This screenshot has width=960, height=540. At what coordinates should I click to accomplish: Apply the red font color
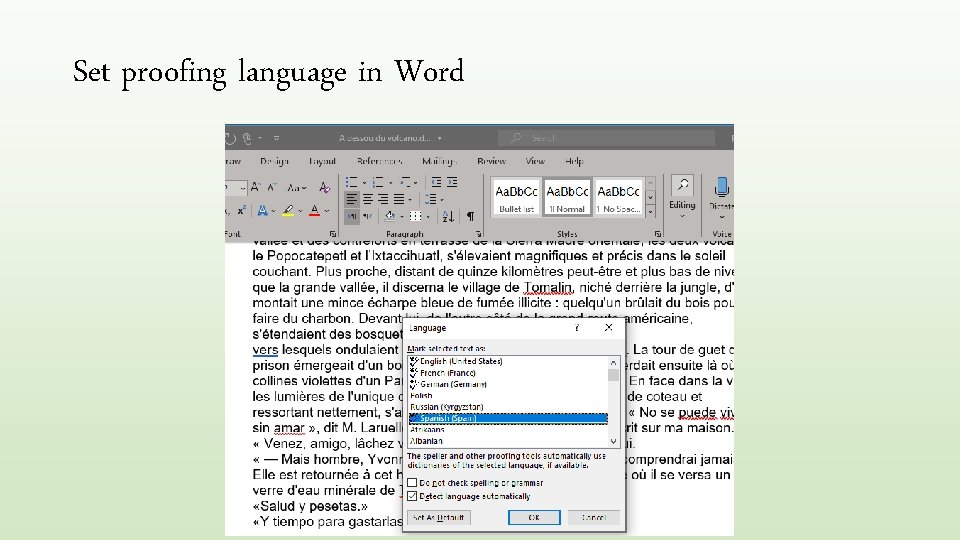click(315, 211)
